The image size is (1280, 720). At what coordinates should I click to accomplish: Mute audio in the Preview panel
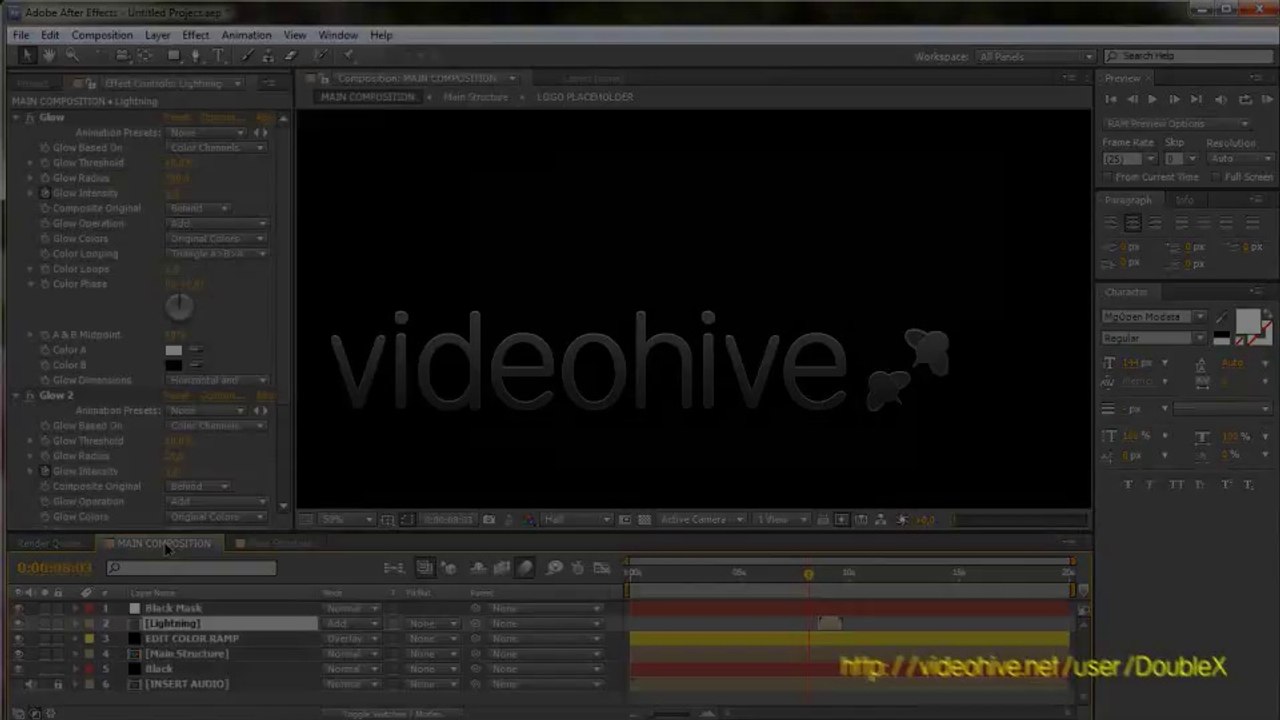pos(1220,100)
